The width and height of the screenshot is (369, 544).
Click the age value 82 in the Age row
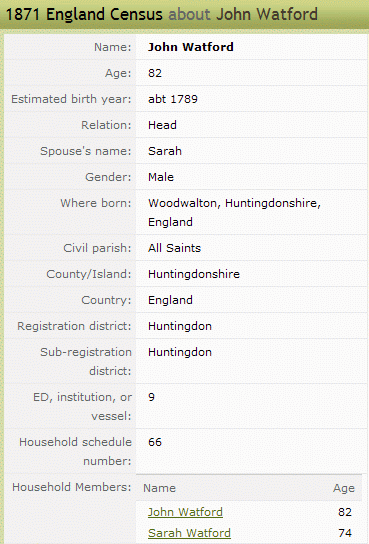click(155, 73)
